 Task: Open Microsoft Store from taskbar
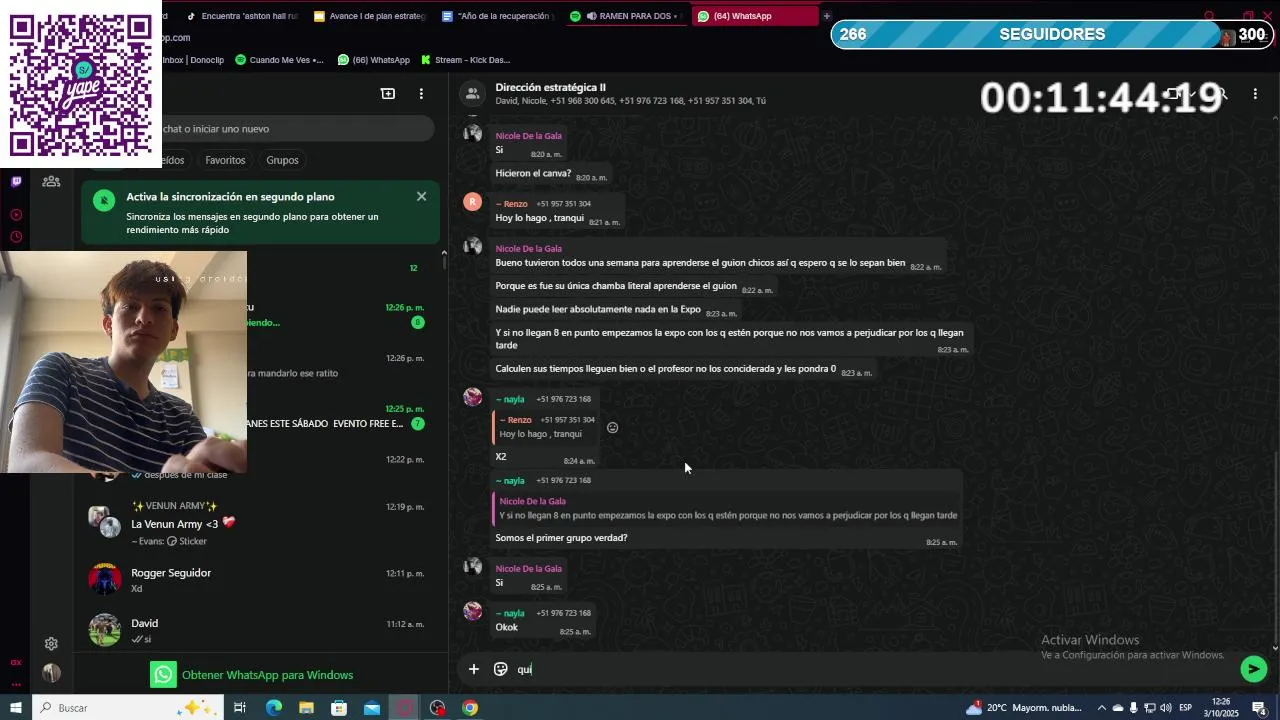pos(339,708)
